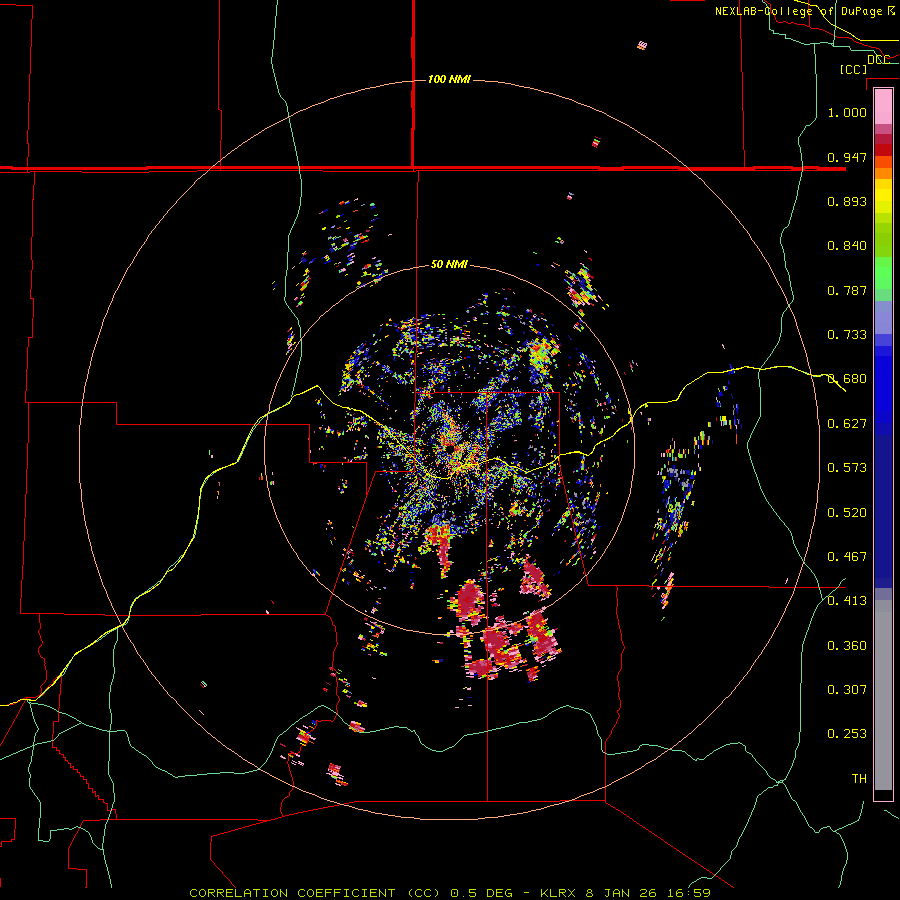Select the 0.360 legend value
Image resolution: width=900 pixels, height=900 pixels.
[x=847, y=646]
